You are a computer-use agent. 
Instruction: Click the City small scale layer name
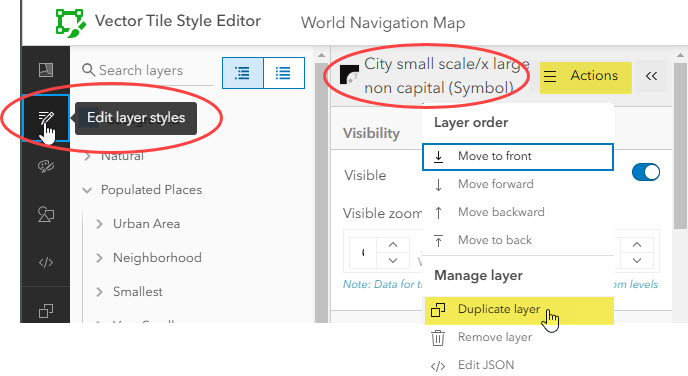point(447,76)
